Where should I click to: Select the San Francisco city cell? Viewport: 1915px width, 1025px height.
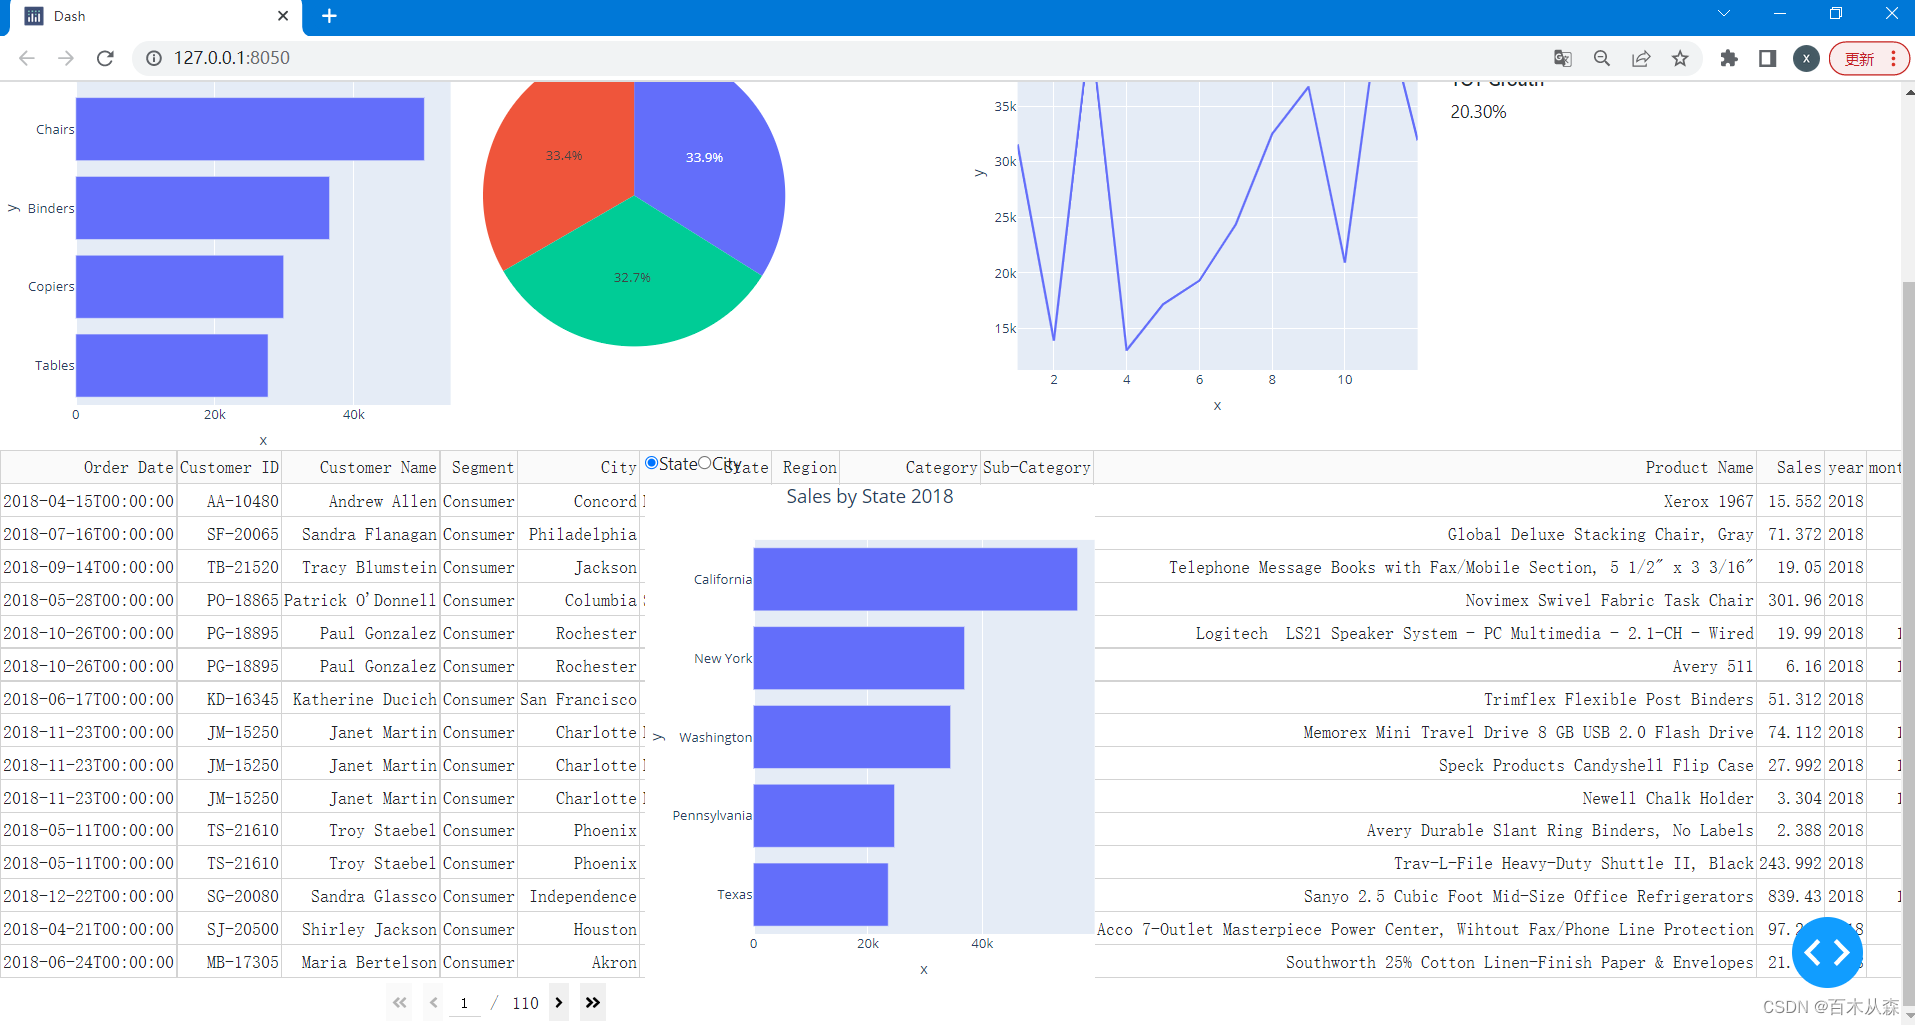click(x=579, y=699)
